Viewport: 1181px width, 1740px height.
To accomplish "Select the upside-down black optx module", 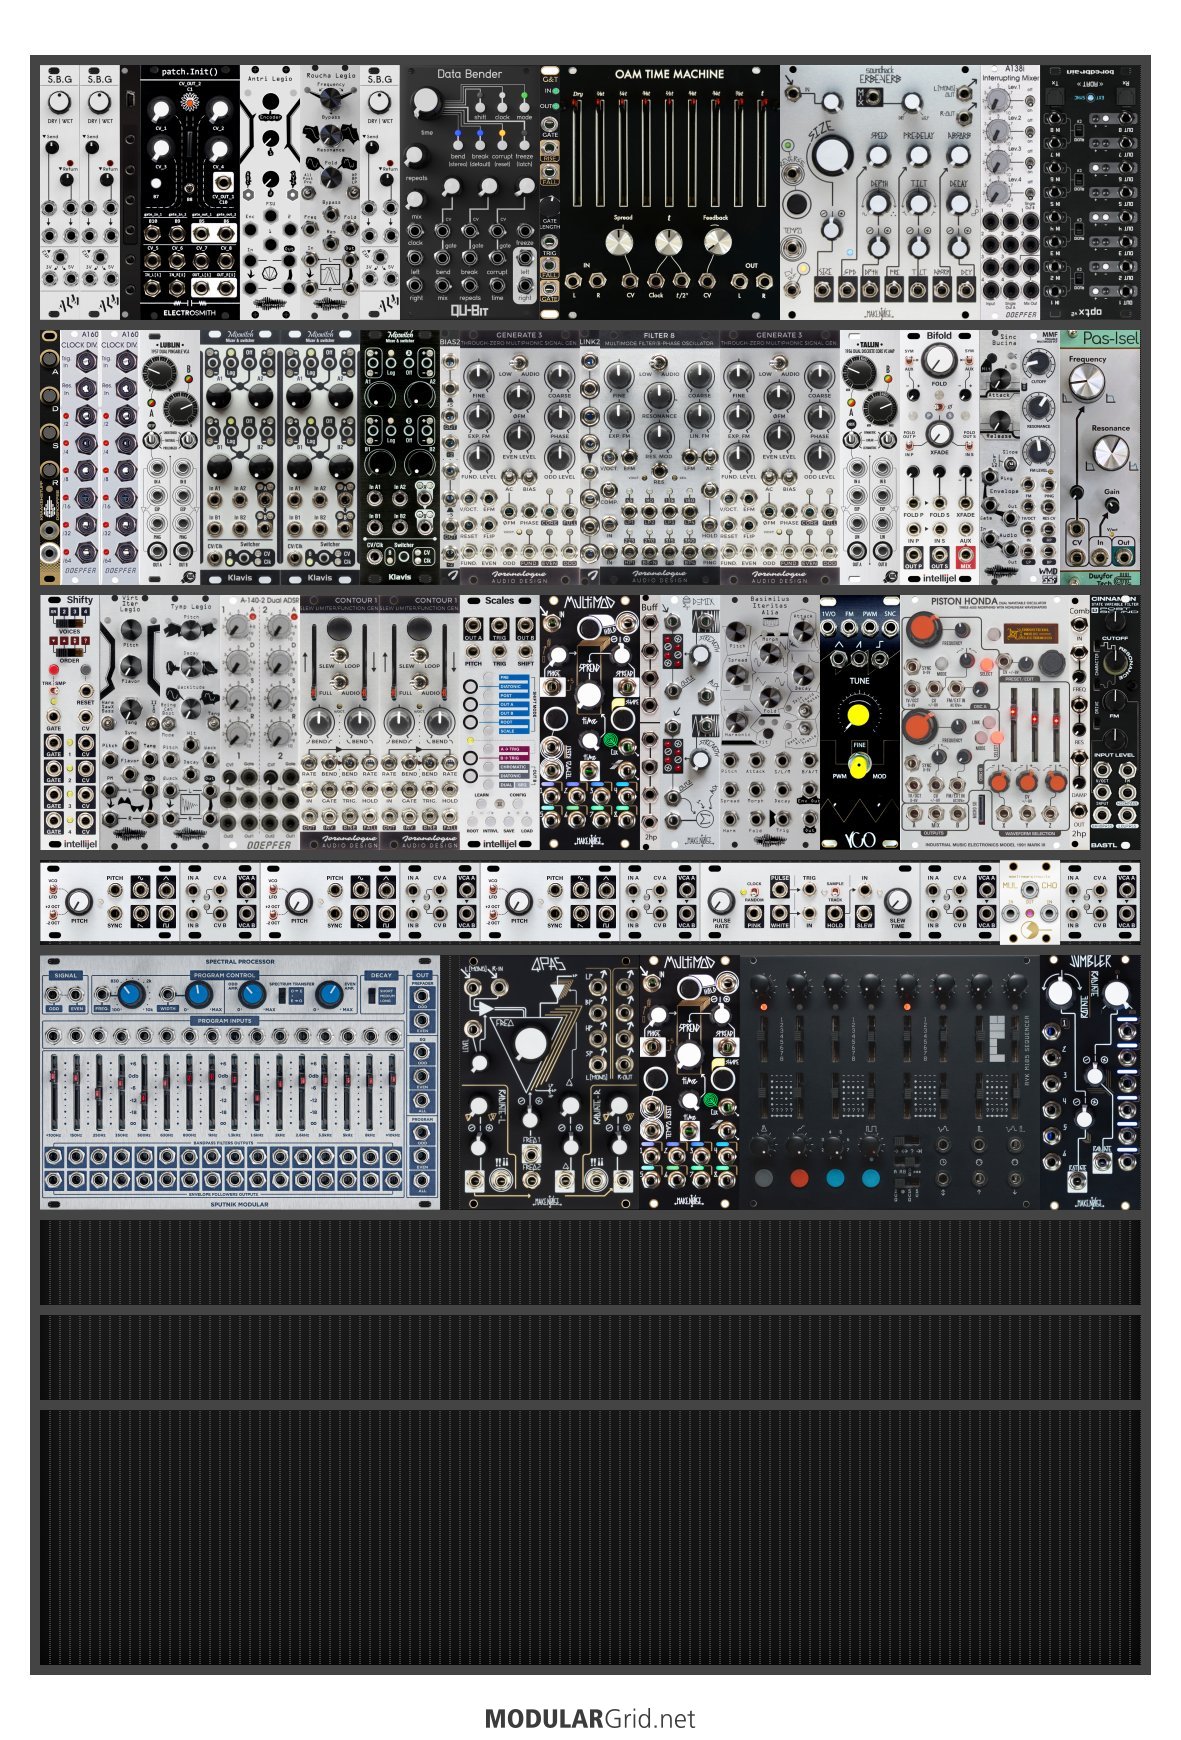I will pos(1090,192).
